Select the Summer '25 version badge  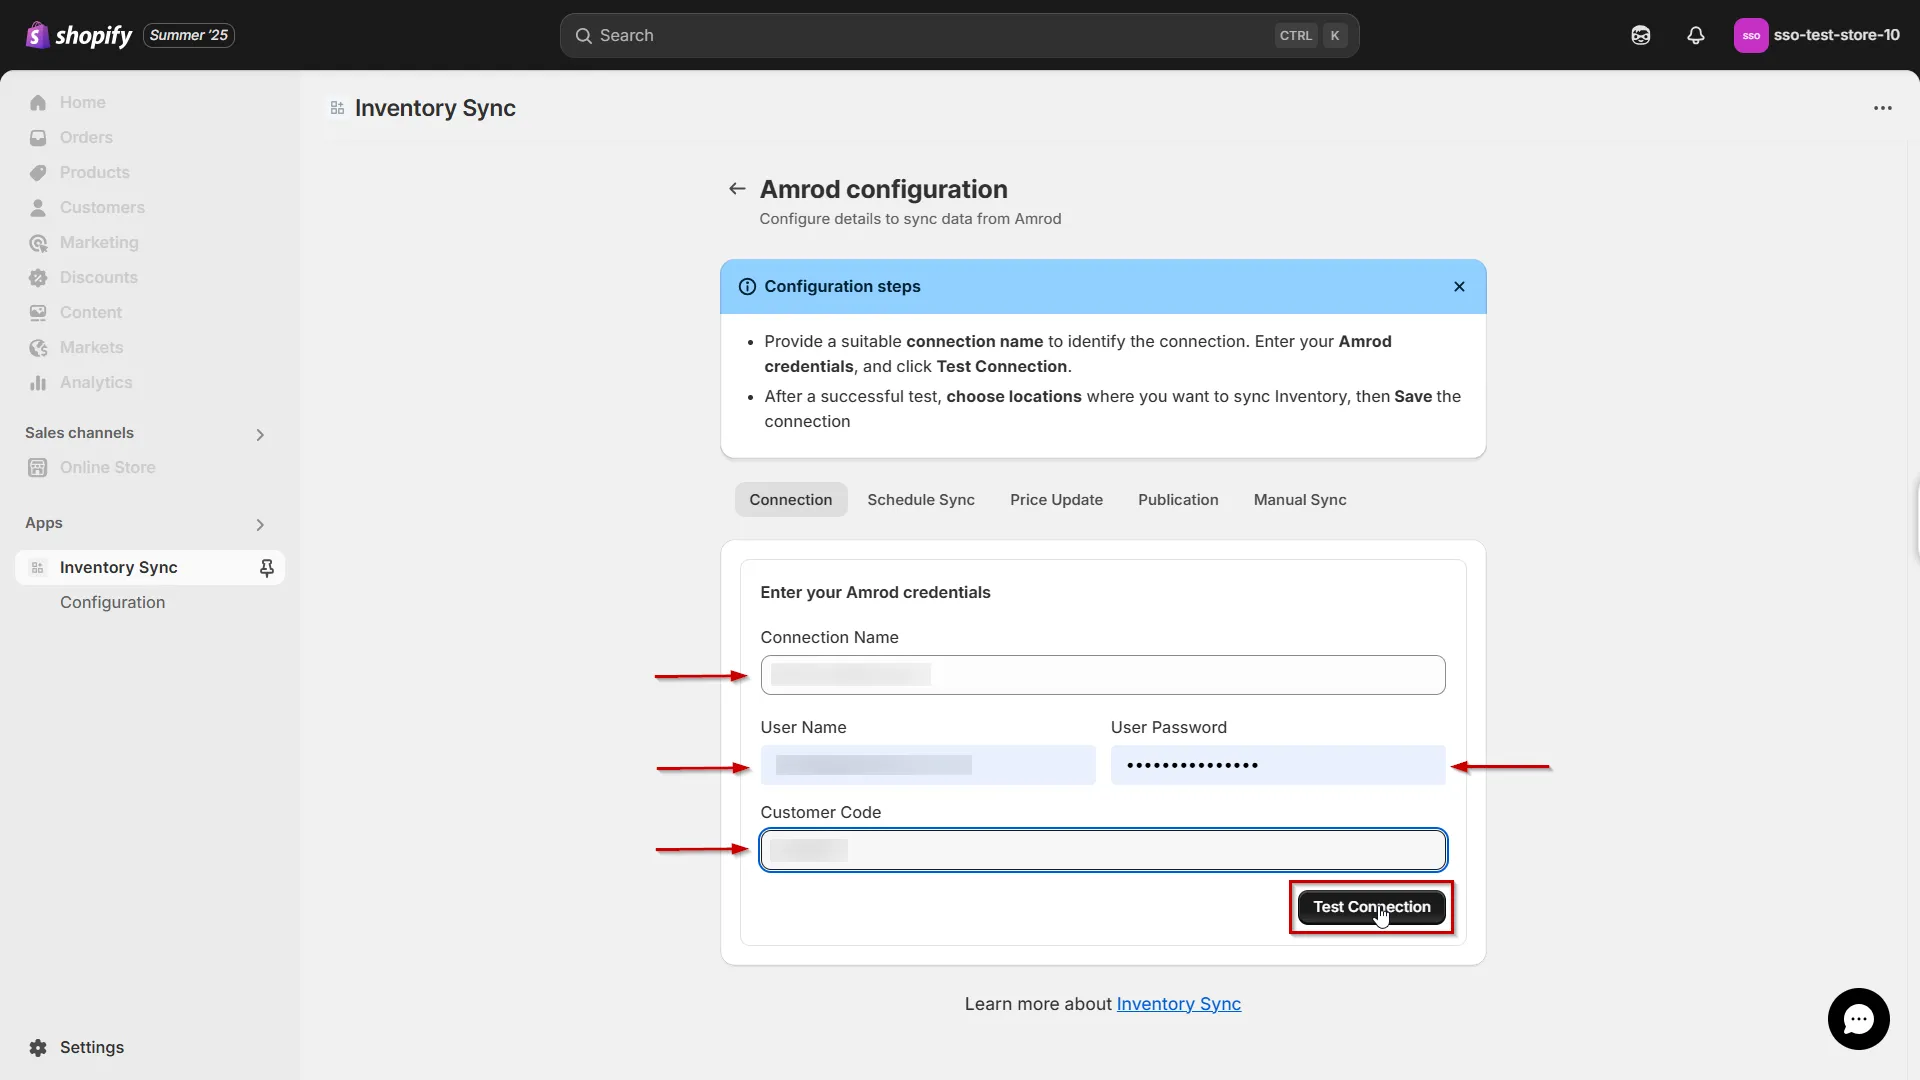(x=188, y=35)
